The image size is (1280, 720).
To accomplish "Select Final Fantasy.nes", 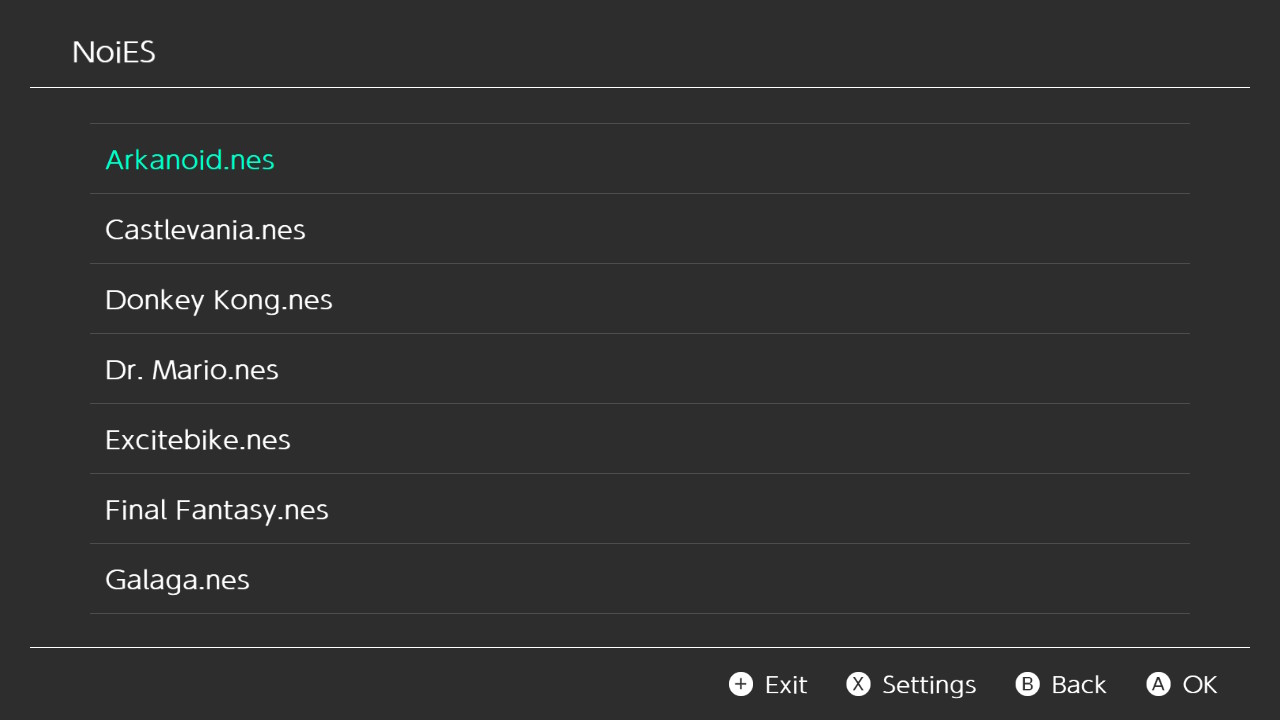I will [x=217, y=510].
